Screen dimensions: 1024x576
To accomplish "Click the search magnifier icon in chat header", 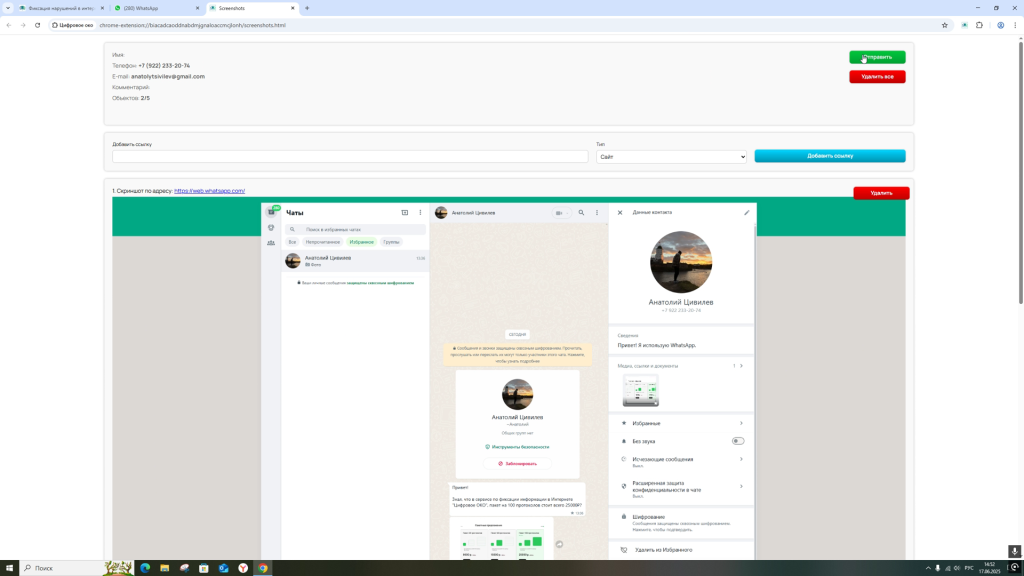I will click(x=581, y=213).
